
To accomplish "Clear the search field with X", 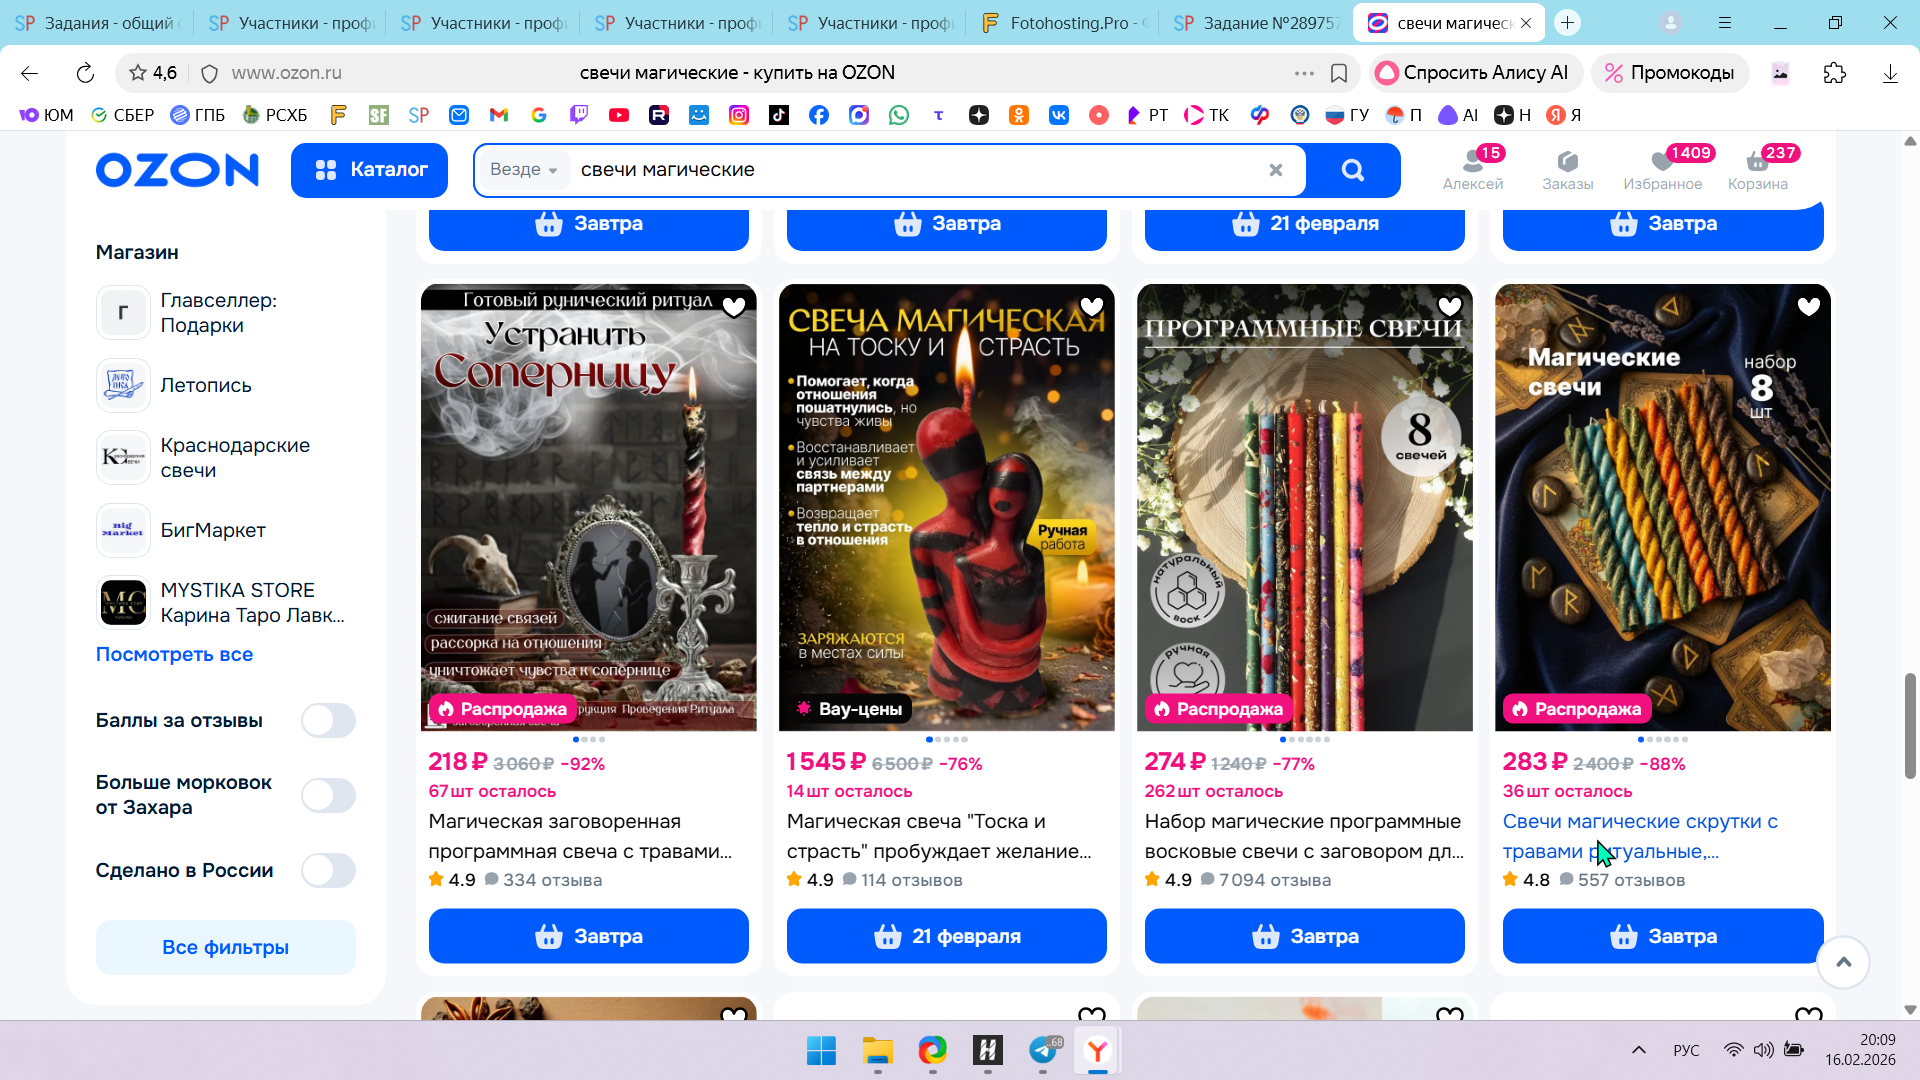I will (1275, 170).
